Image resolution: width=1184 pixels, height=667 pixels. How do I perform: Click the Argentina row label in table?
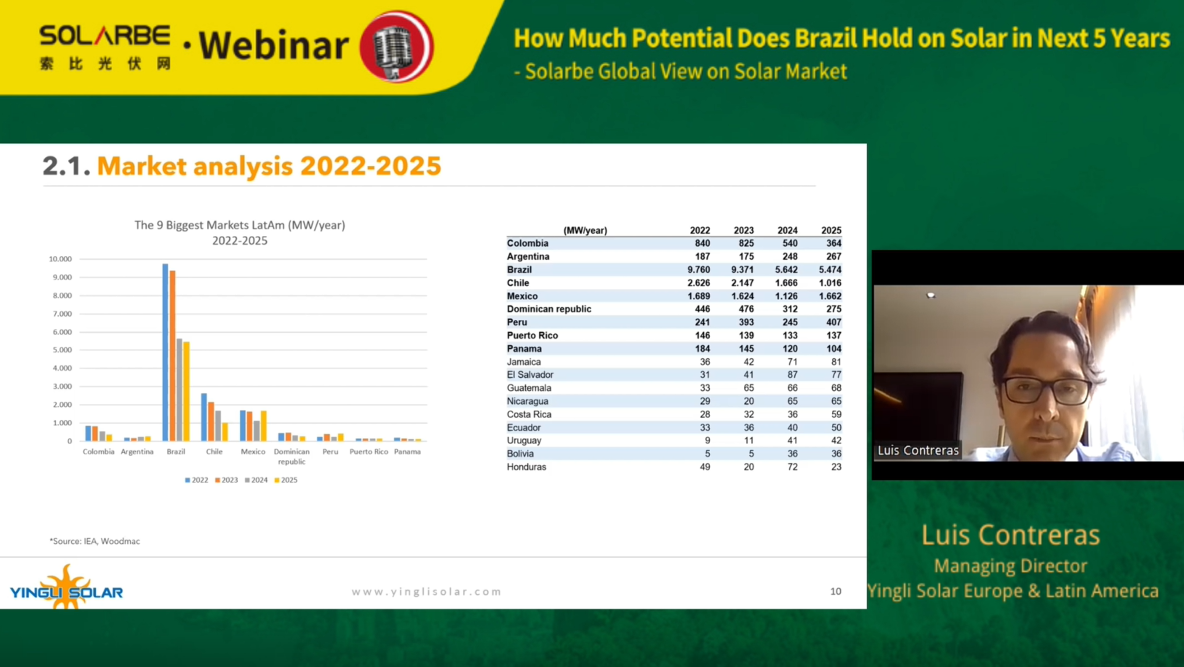[x=528, y=257]
